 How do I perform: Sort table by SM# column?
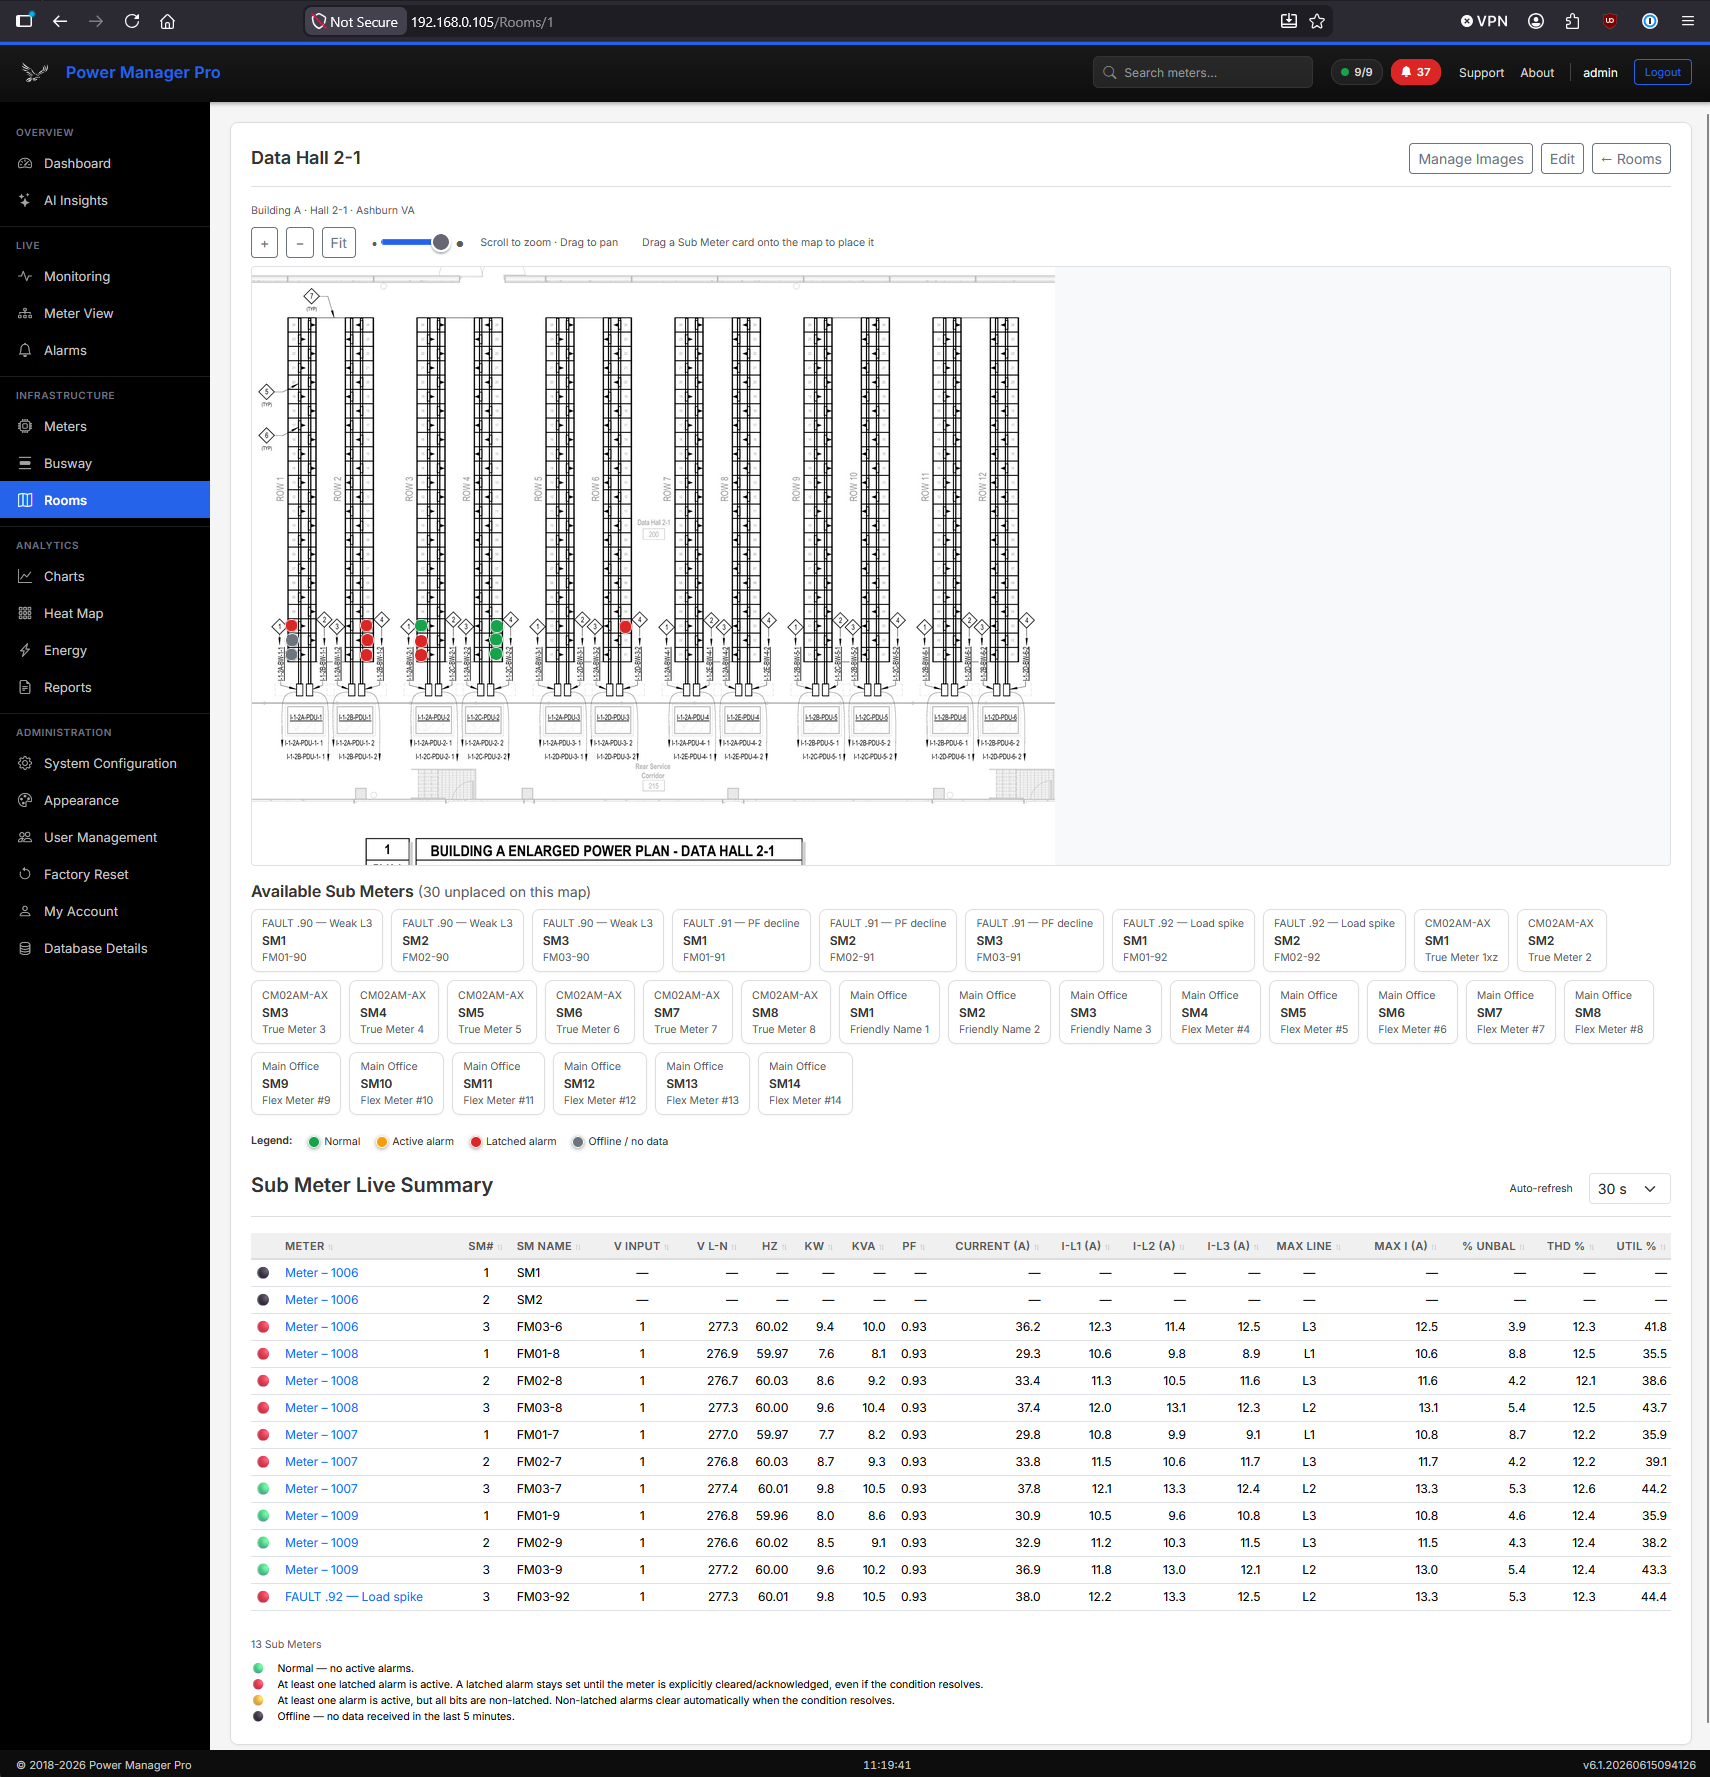click(x=484, y=1246)
